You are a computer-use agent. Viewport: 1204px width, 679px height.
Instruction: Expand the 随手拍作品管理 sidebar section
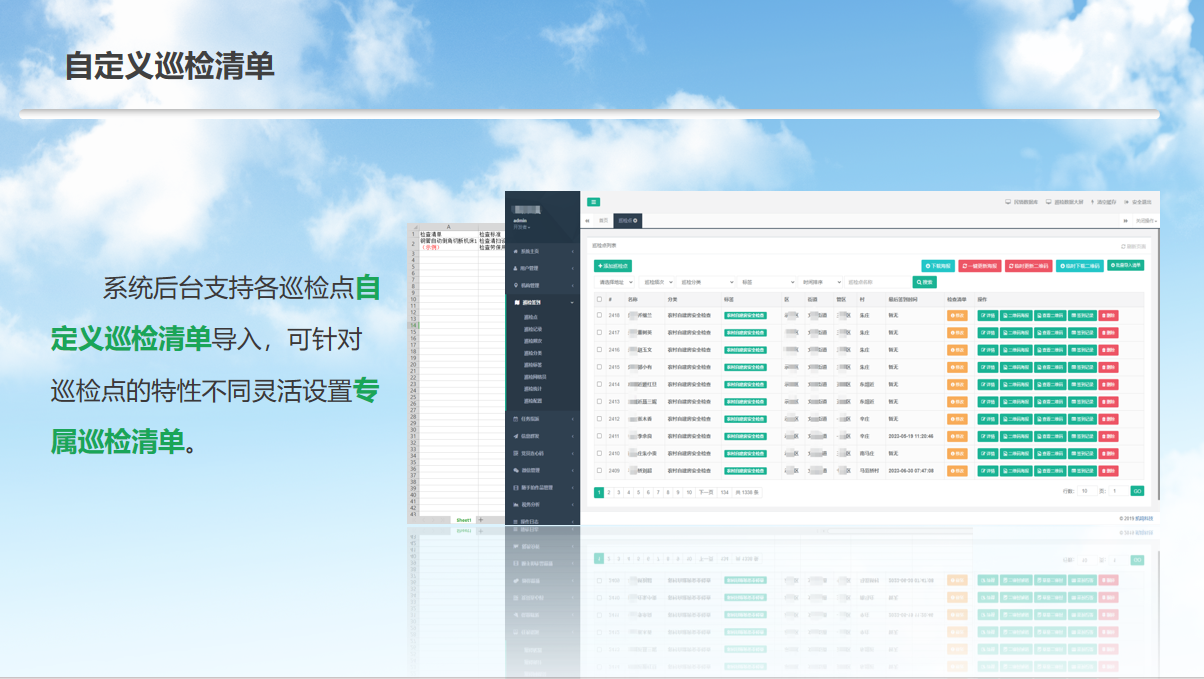point(543,487)
